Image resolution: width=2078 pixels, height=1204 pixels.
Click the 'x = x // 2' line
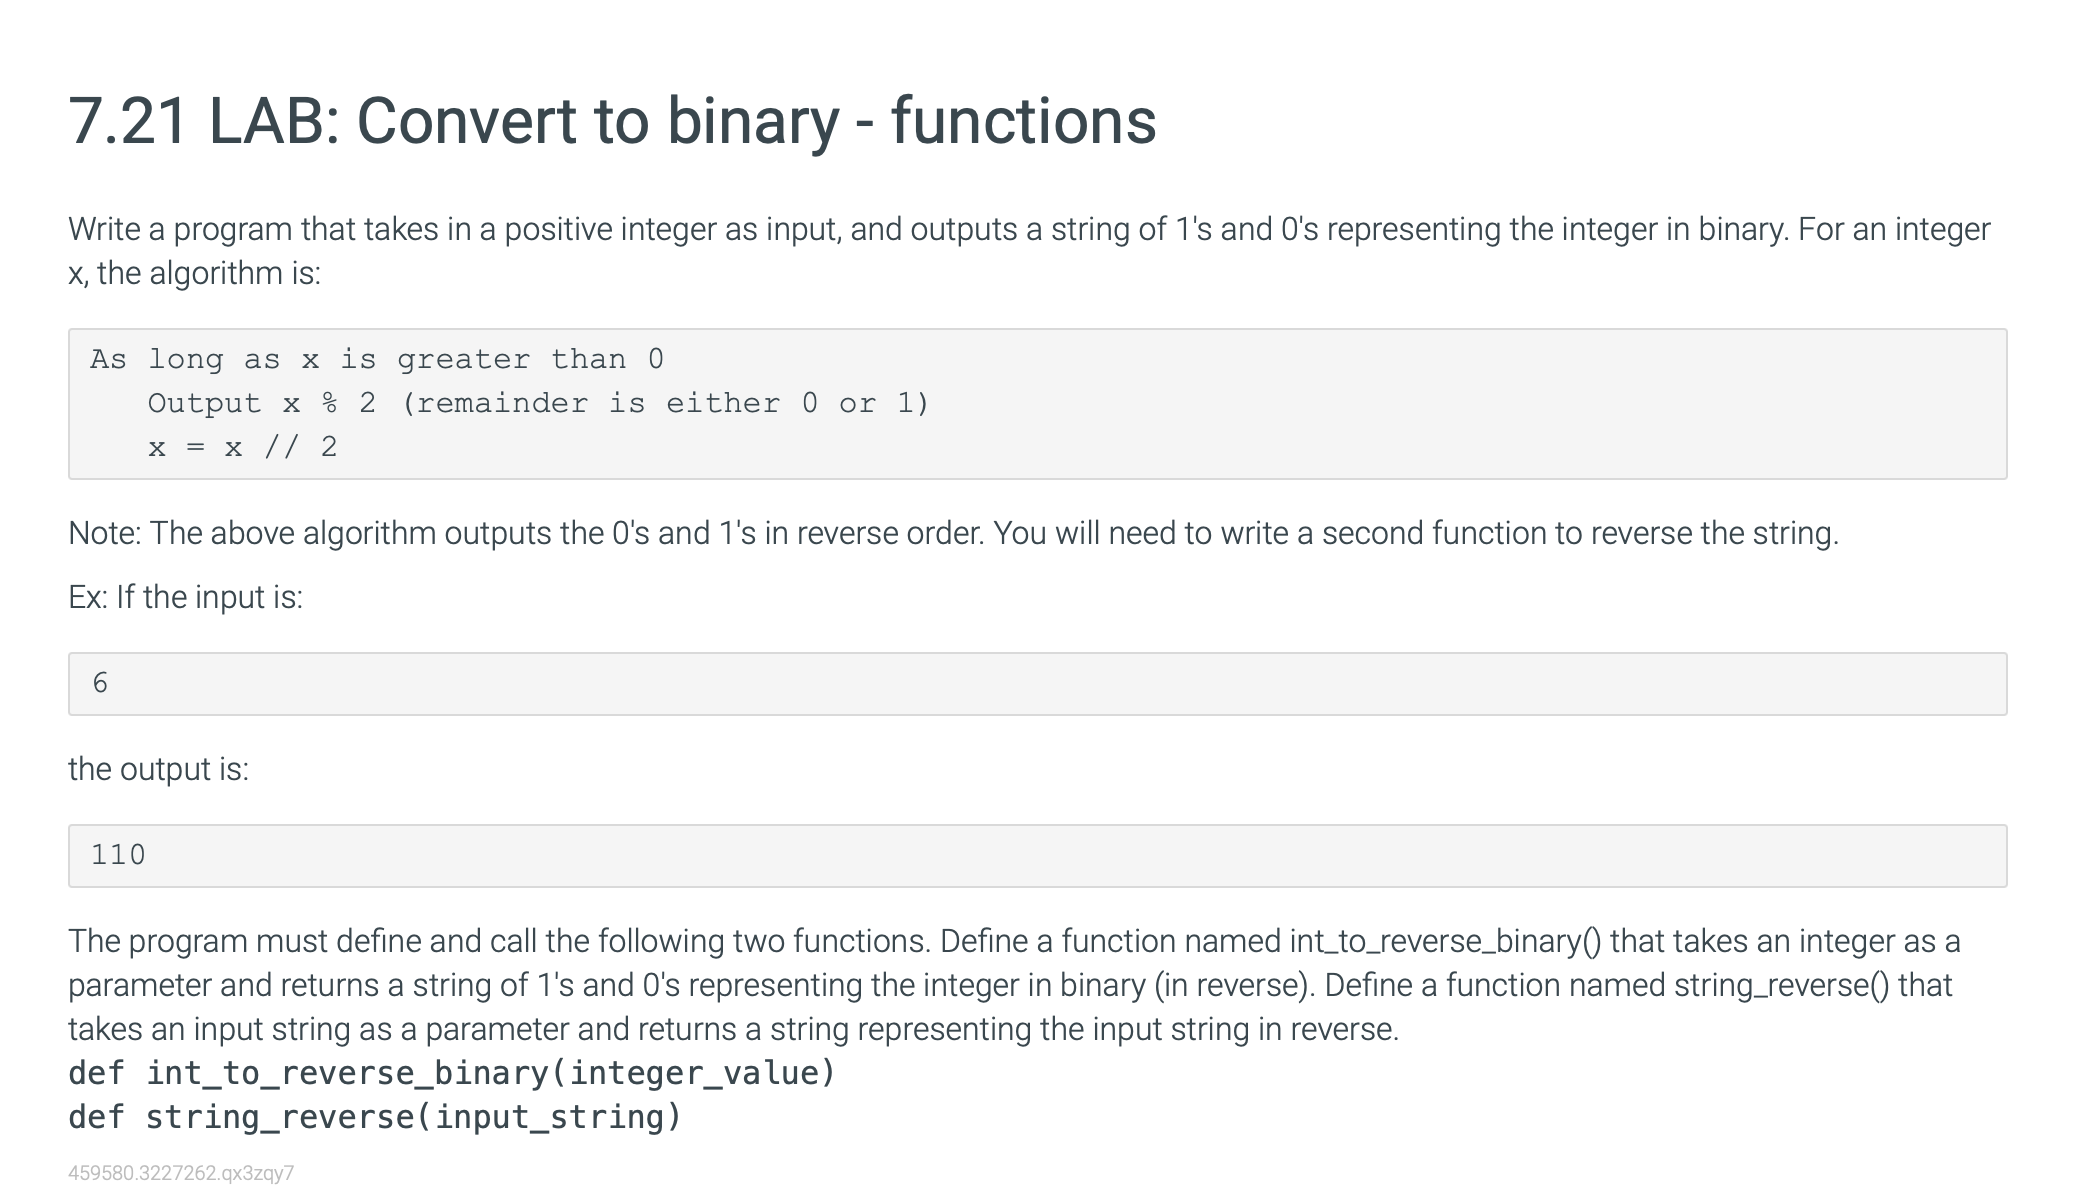[x=242, y=447]
